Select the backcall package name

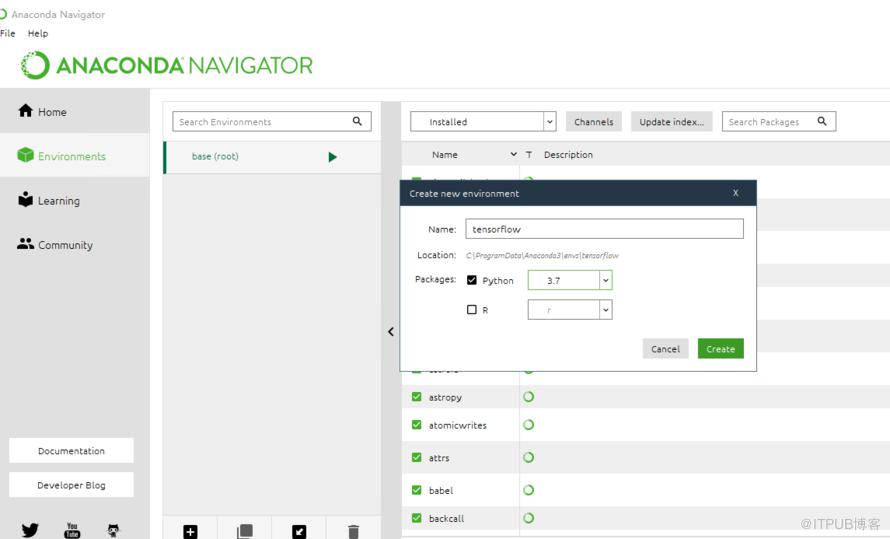[446, 518]
